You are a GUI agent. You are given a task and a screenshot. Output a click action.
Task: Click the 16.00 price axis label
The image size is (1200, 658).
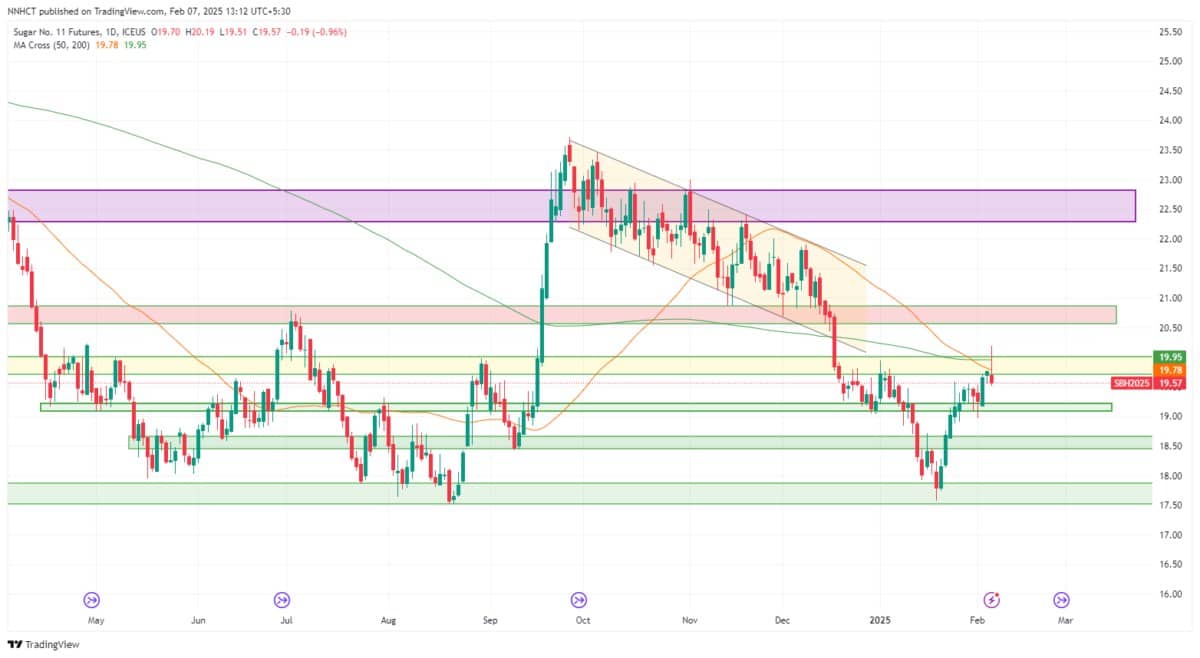click(1168, 594)
